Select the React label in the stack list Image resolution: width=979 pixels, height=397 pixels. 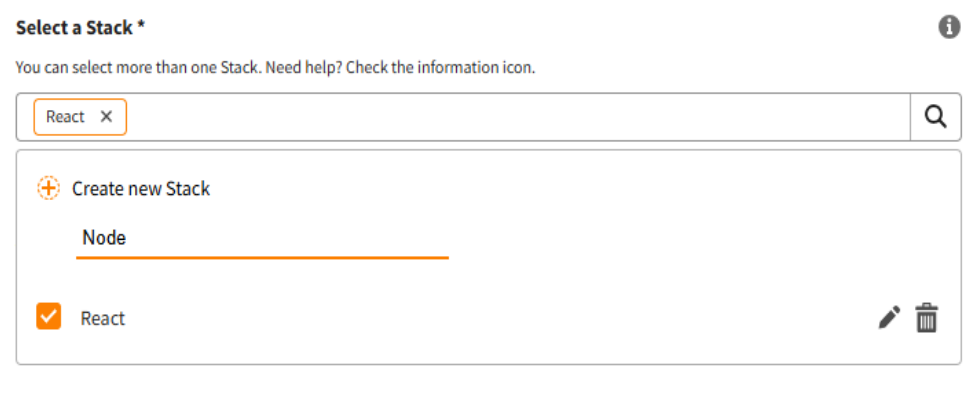103,318
